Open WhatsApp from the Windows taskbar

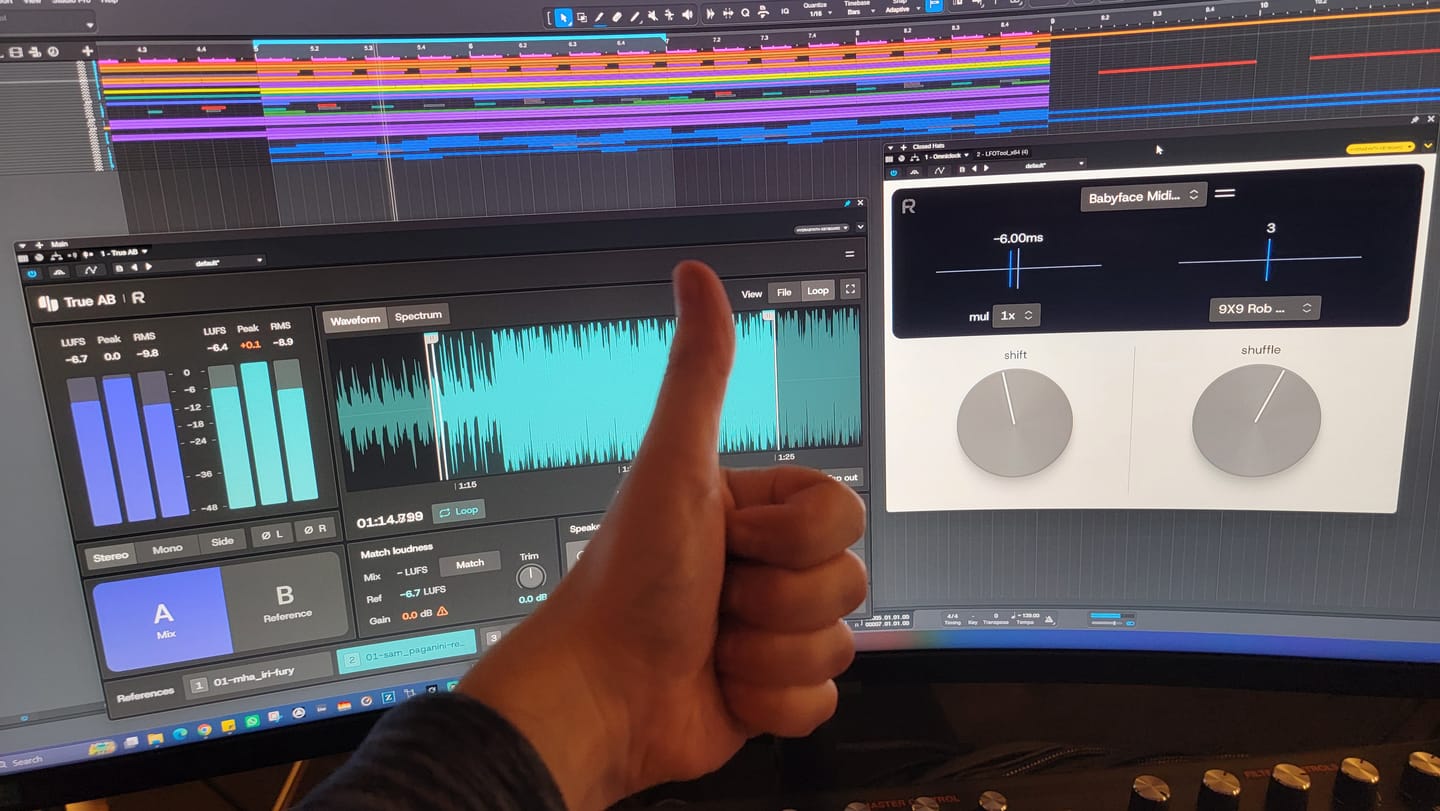pyautogui.click(x=252, y=721)
